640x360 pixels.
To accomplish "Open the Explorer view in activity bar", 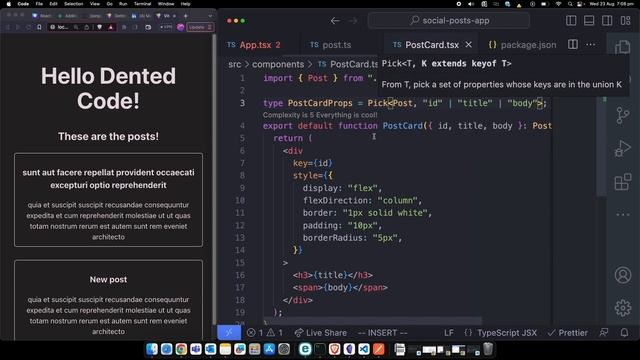I will (x=622, y=47).
